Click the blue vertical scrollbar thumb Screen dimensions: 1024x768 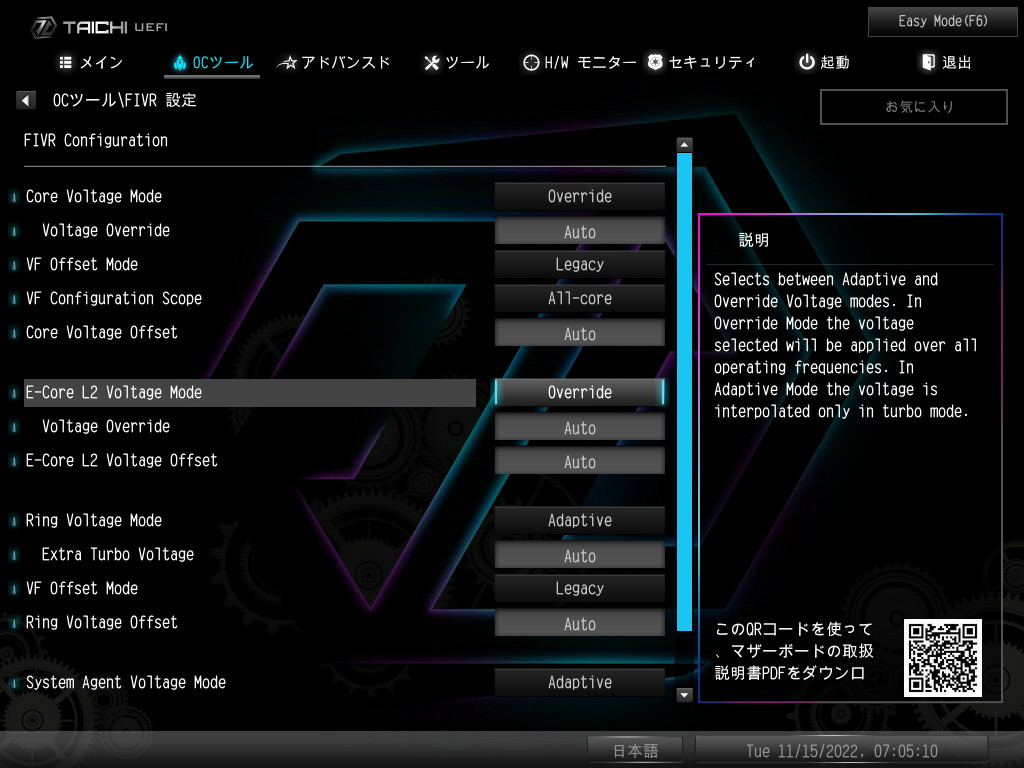point(684,392)
